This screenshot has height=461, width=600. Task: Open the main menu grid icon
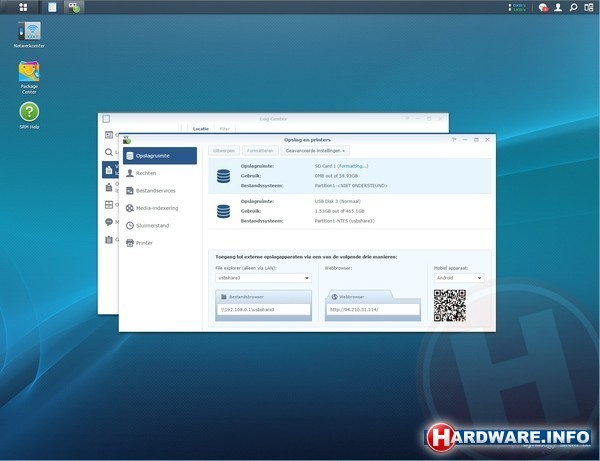pyautogui.click(x=23, y=7)
